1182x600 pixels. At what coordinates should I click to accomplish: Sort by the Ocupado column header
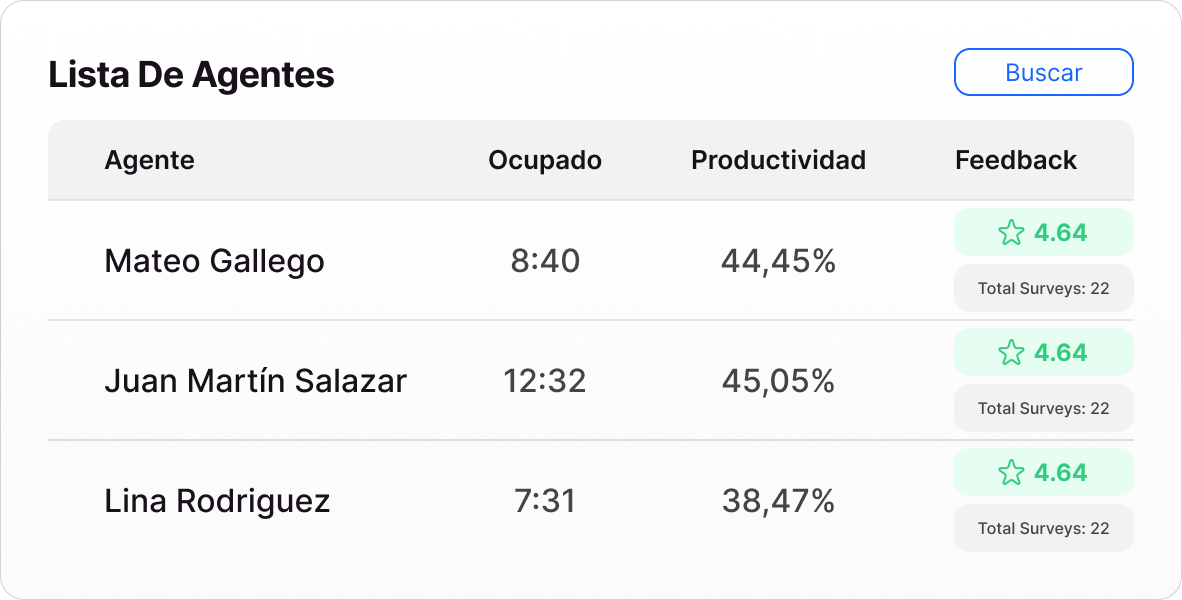click(545, 160)
